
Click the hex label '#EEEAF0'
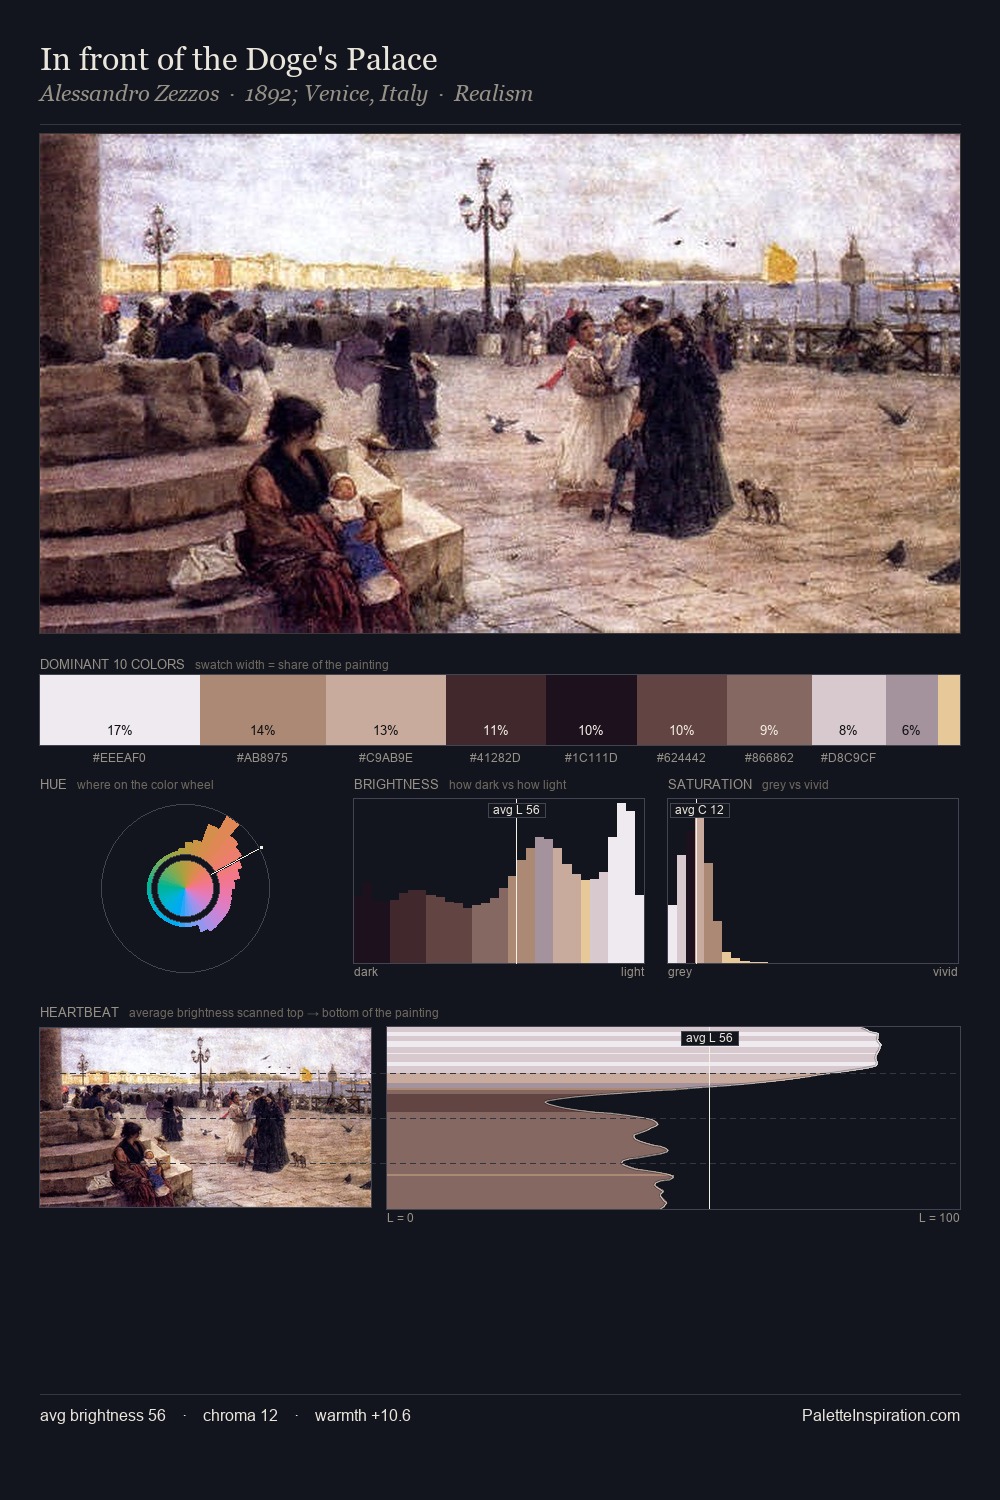click(119, 758)
